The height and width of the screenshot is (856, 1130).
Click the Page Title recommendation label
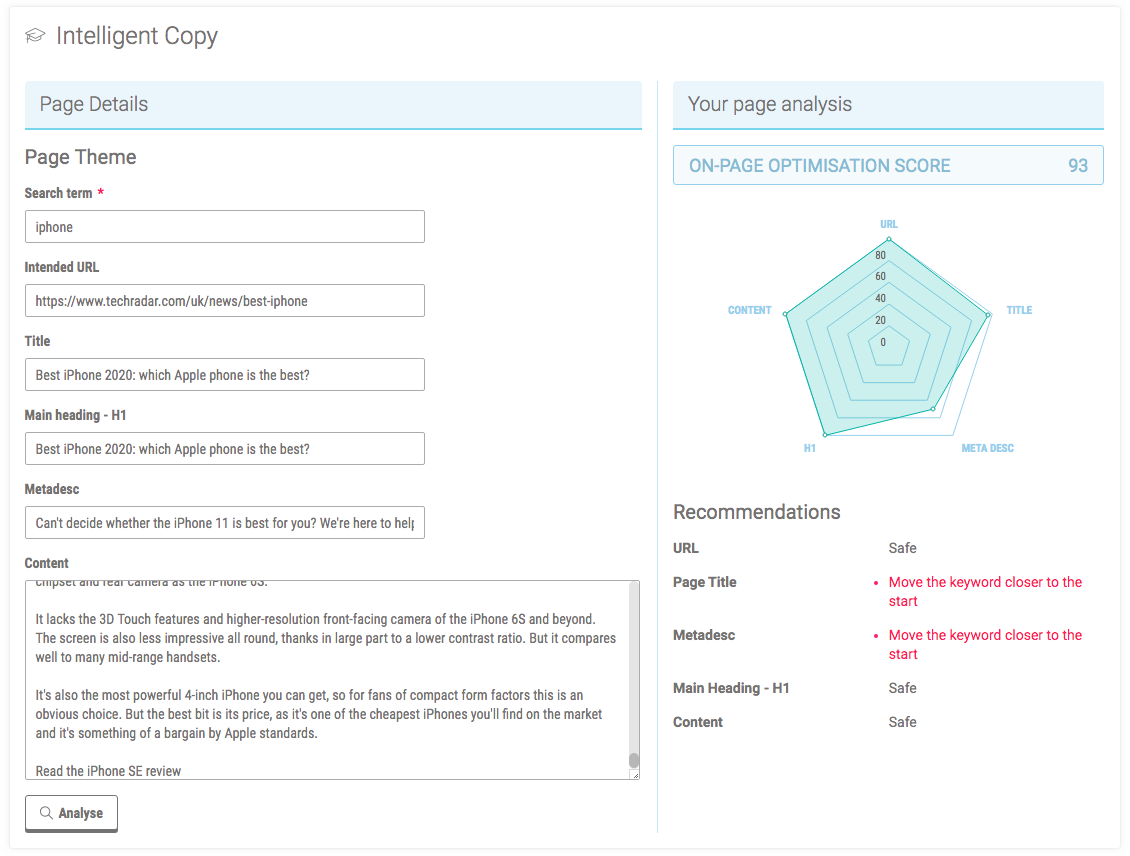(x=705, y=582)
